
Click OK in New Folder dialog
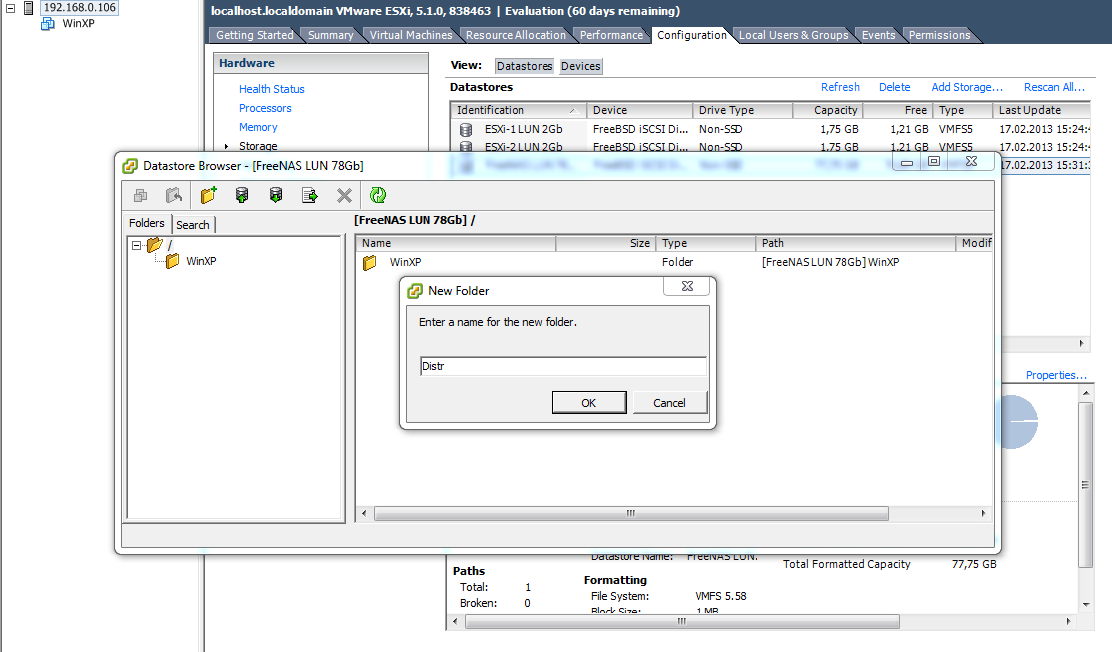tap(589, 402)
